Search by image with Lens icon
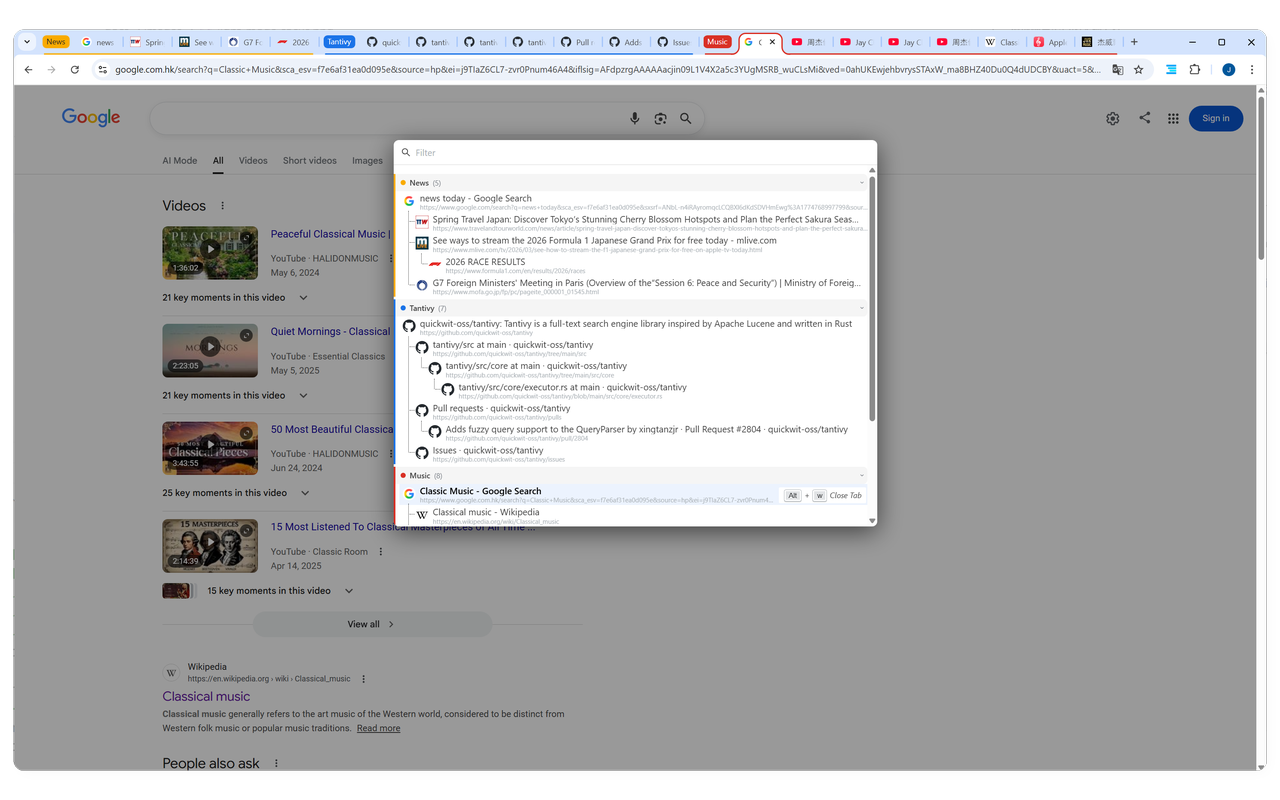 (x=660, y=118)
